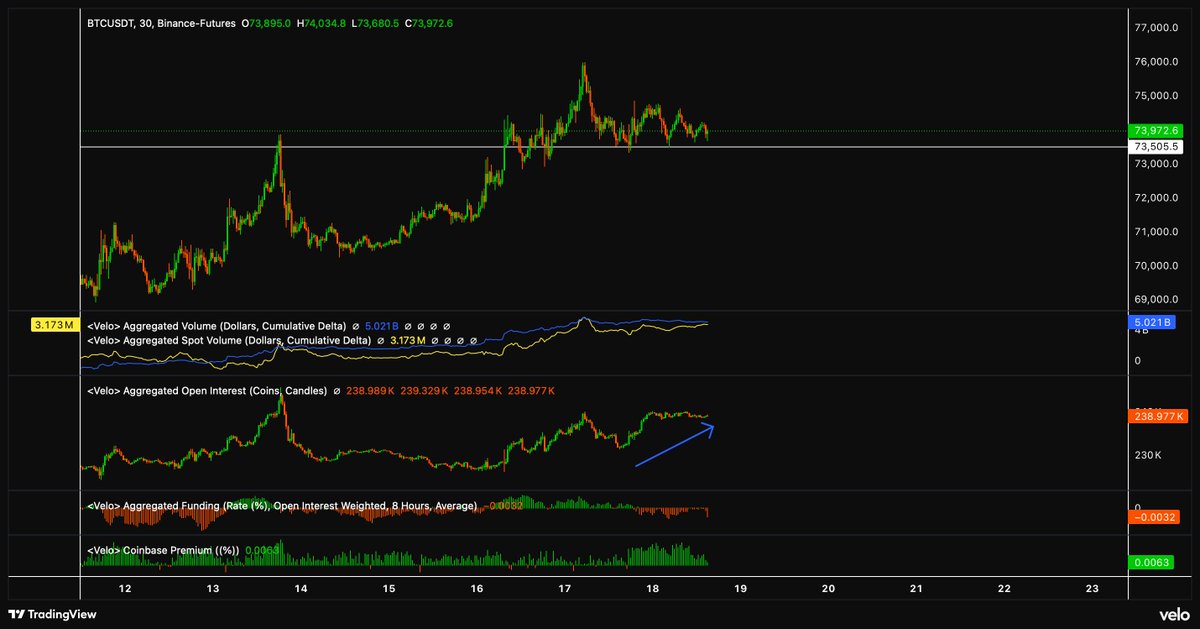Open settings for Aggregated Spot Volume indicator
This screenshot has height=629, width=1200.
click(x=450, y=340)
